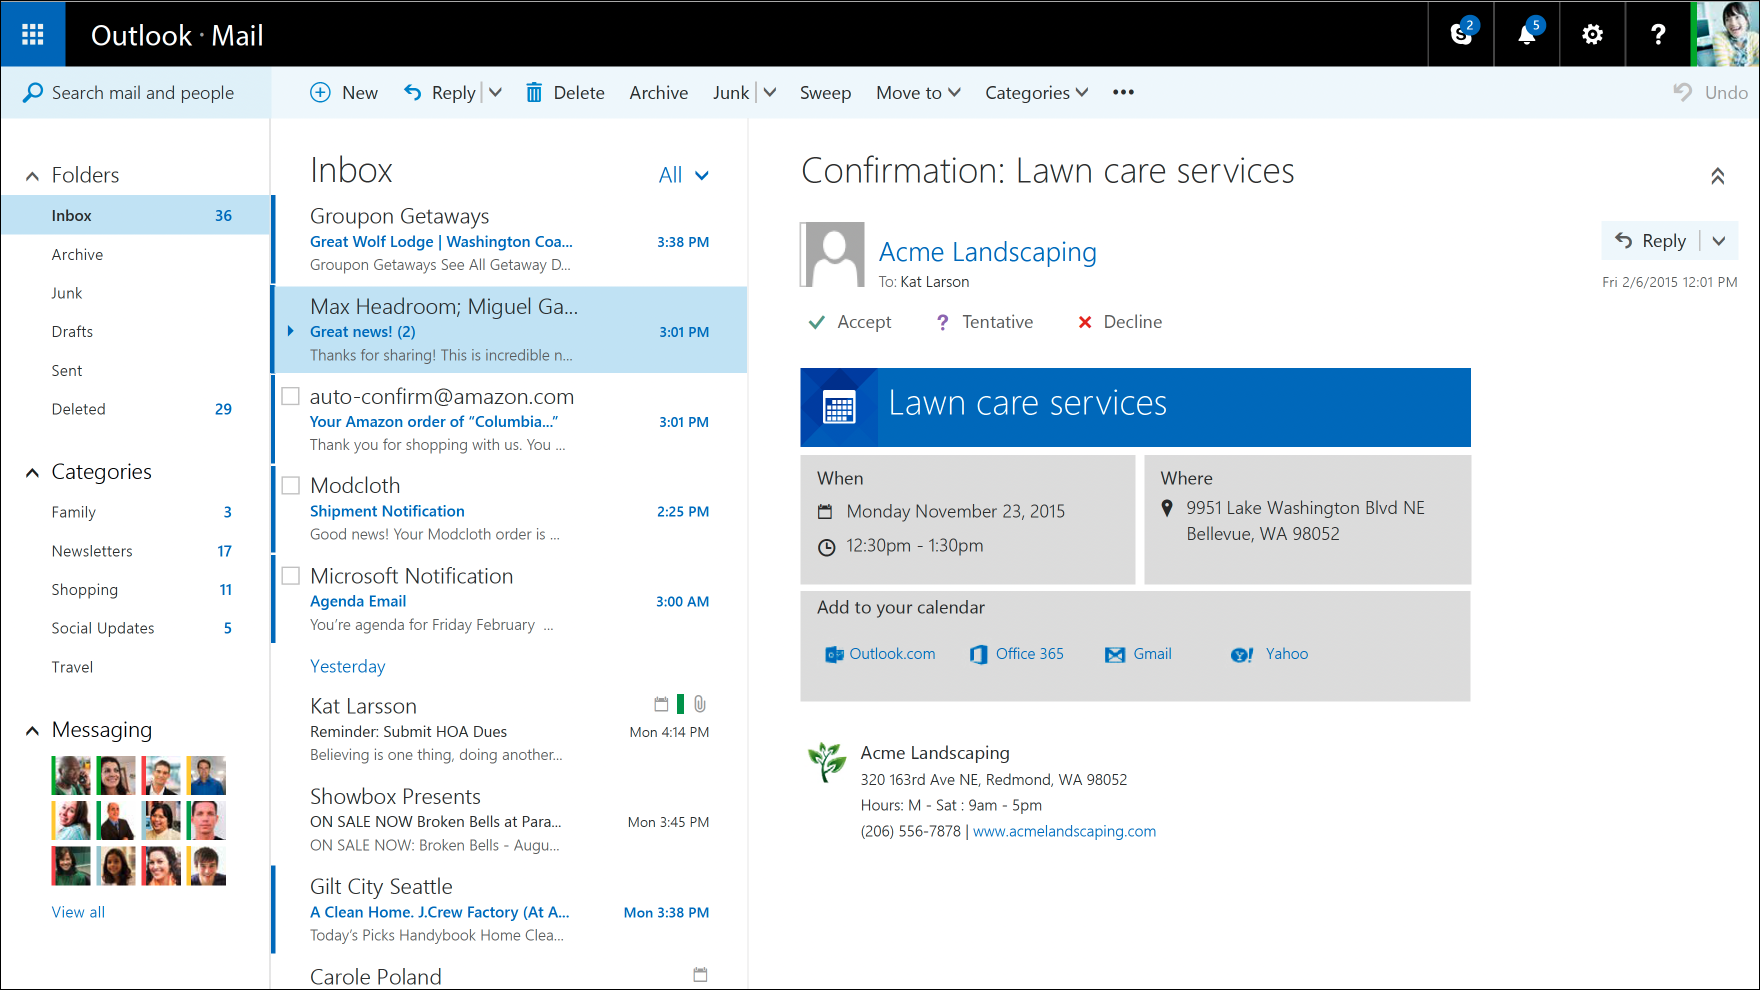Collapse the Folders section
The image size is (1760, 990).
(x=32, y=176)
